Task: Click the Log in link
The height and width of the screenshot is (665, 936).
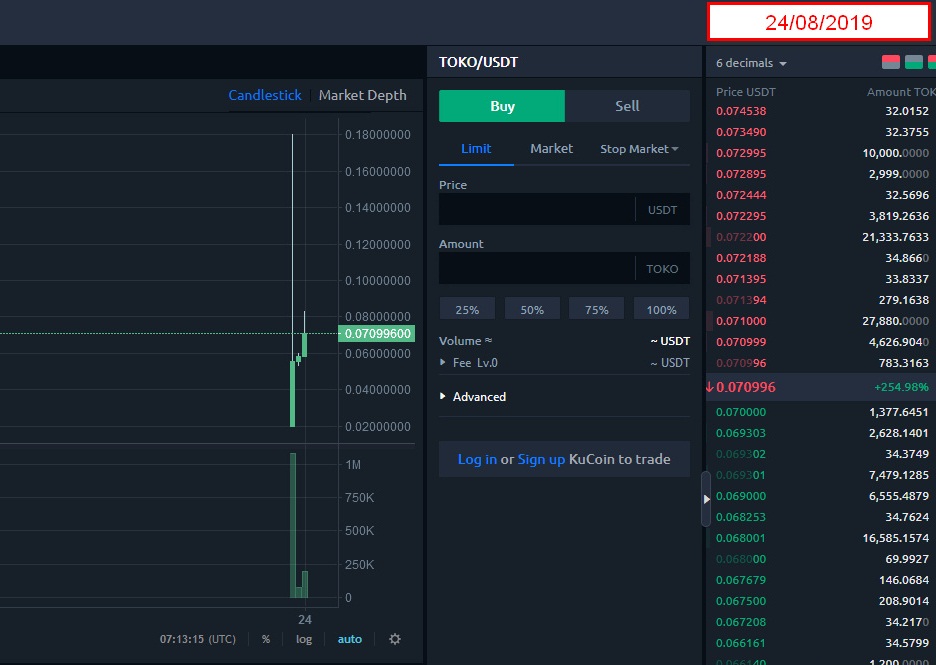Action: [477, 459]
